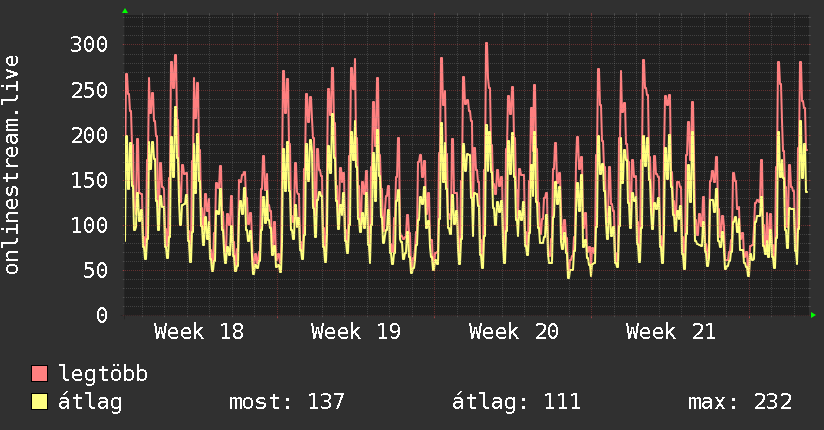Click the 200 y-axis value label

(x=89, y=135)
